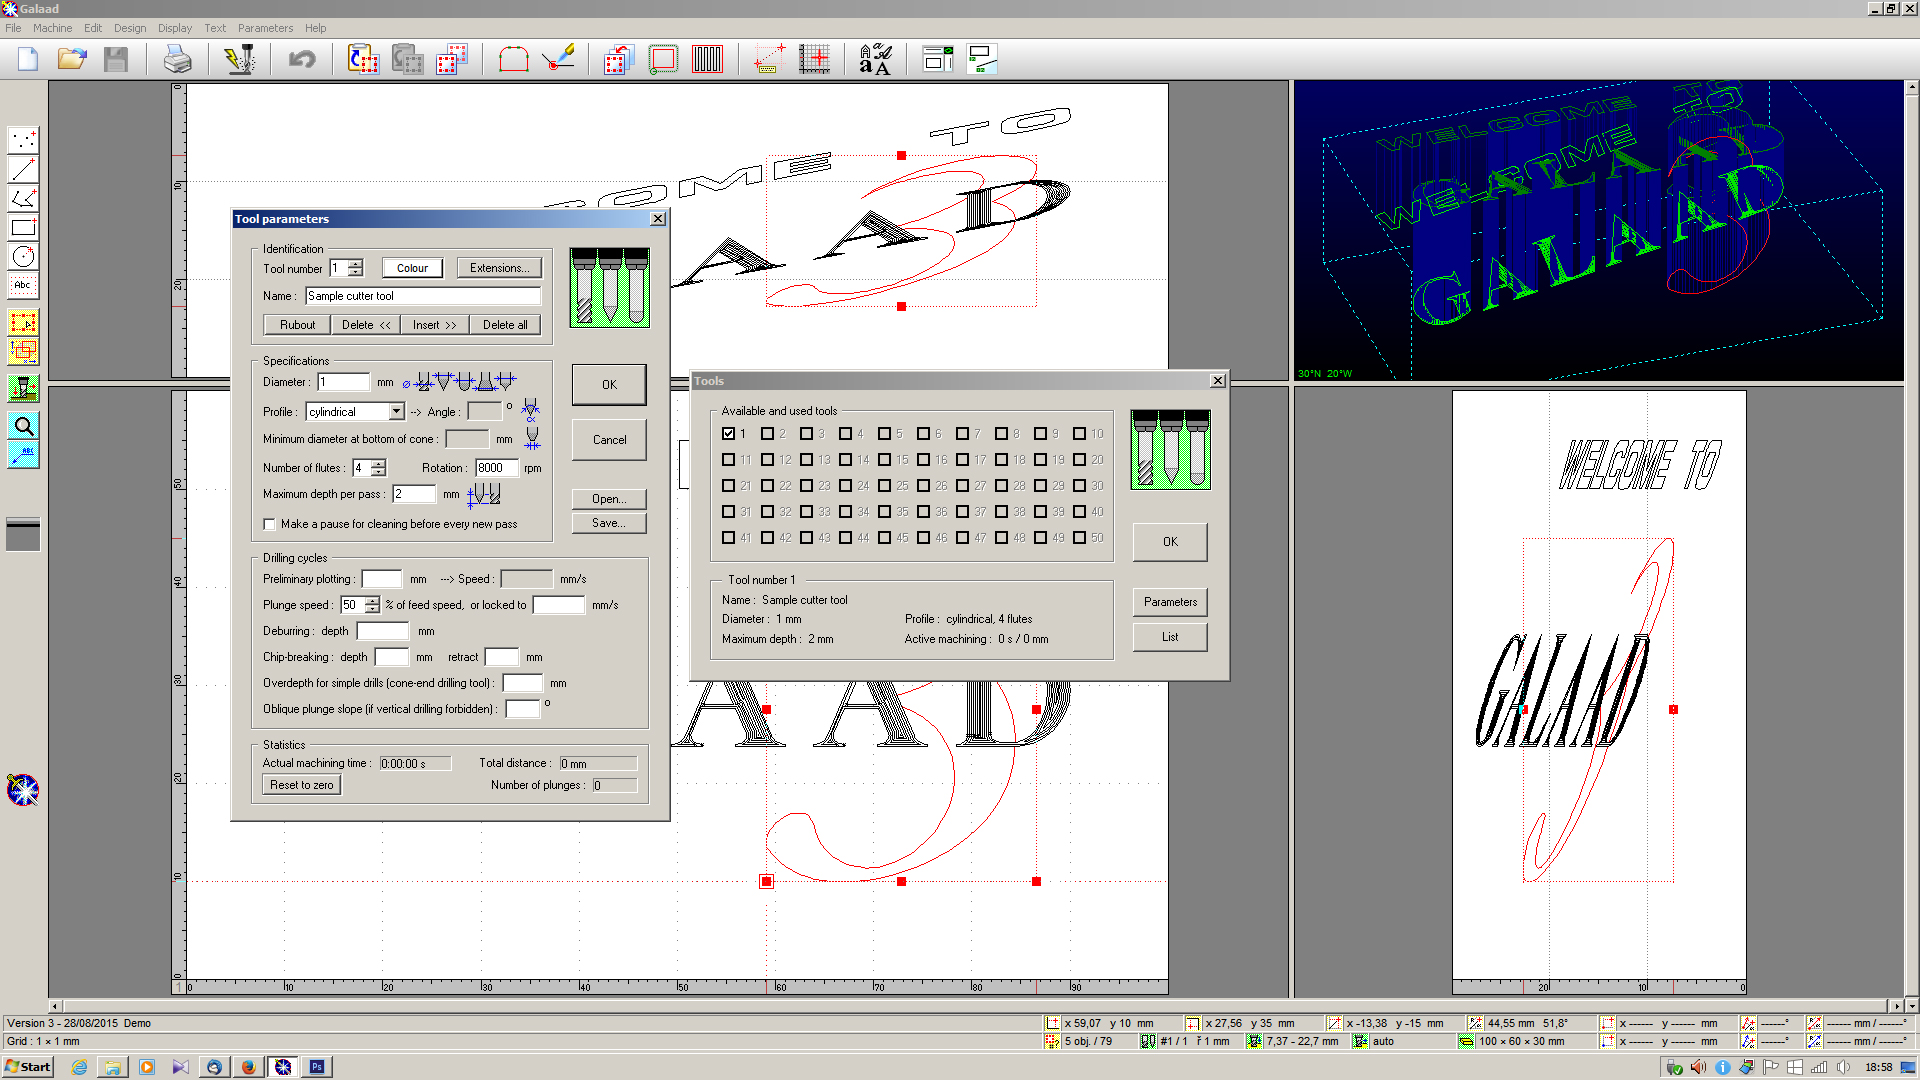Screen dimensions: 1920x1080
Task: Open the Parameters menu
Action: [x=265, y=28]
